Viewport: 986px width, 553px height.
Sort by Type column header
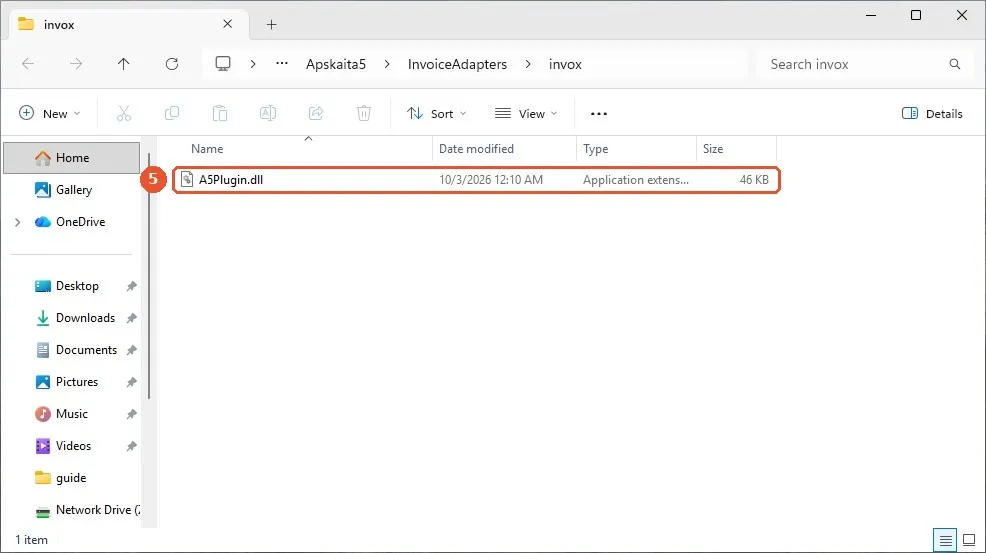point(595,149)
